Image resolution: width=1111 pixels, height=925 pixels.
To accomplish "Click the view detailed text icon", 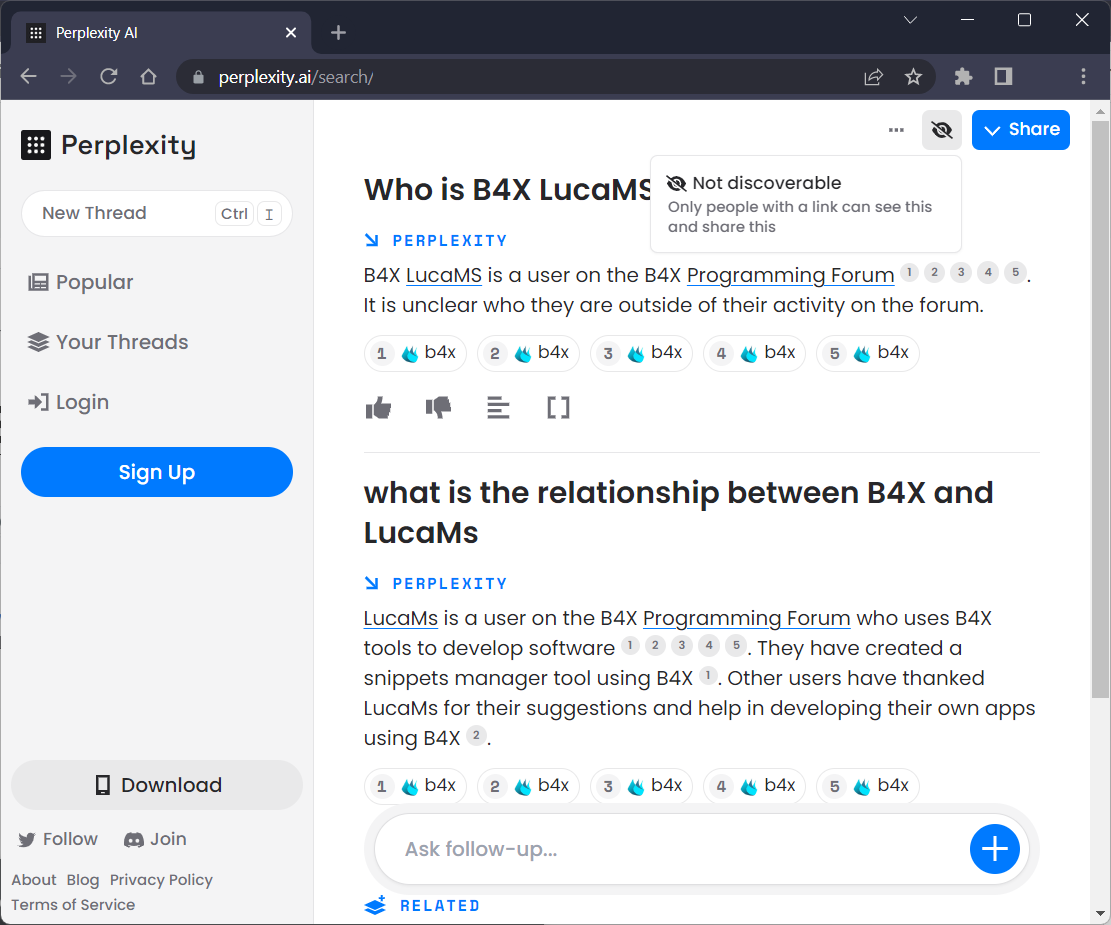I will pyautogui.click(x=498, y=408).
